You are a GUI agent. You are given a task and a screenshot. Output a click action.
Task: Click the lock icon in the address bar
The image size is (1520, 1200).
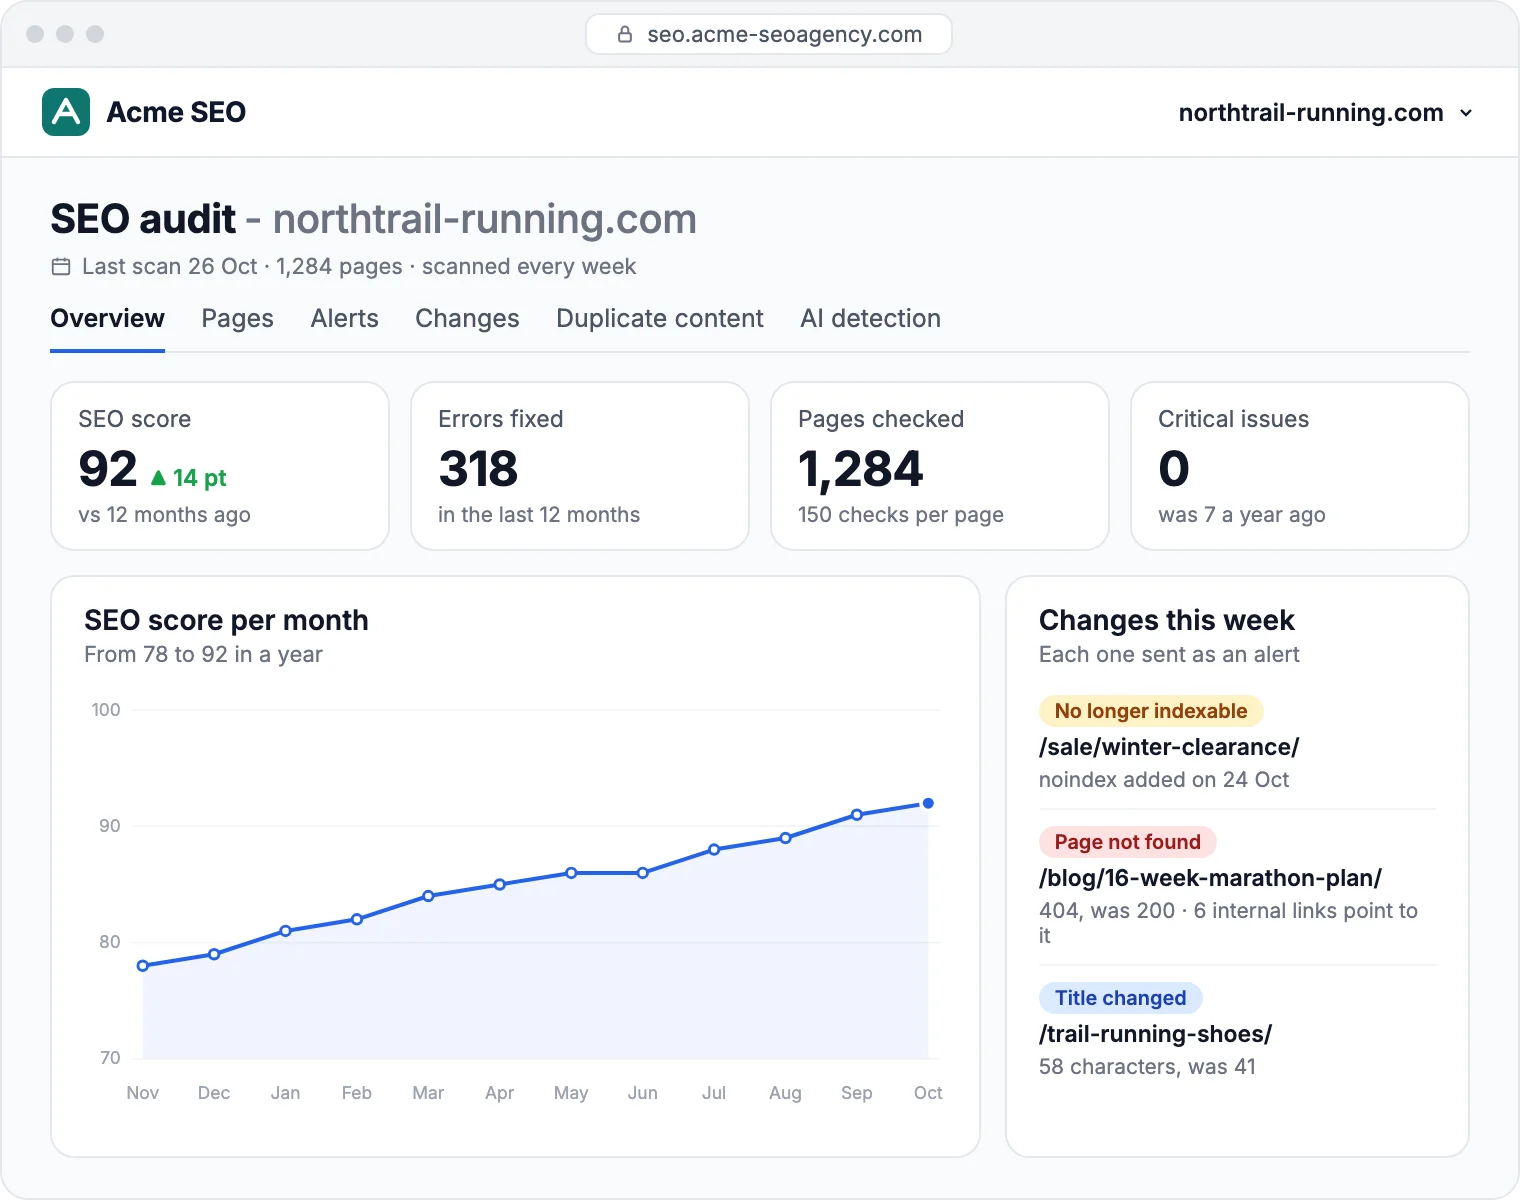625,34
